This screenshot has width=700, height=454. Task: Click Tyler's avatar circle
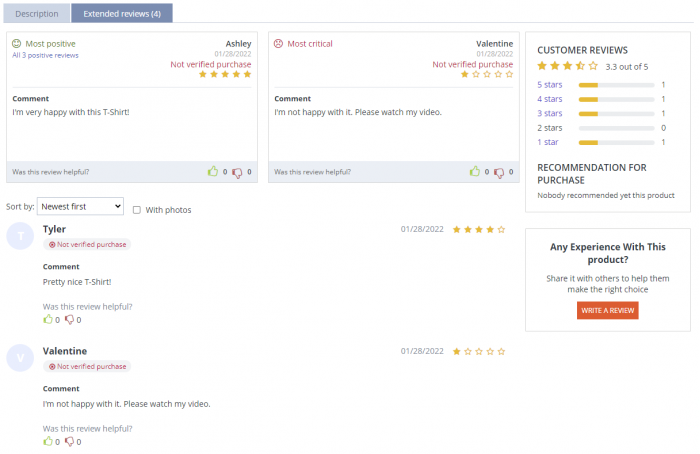pos(20,236)
